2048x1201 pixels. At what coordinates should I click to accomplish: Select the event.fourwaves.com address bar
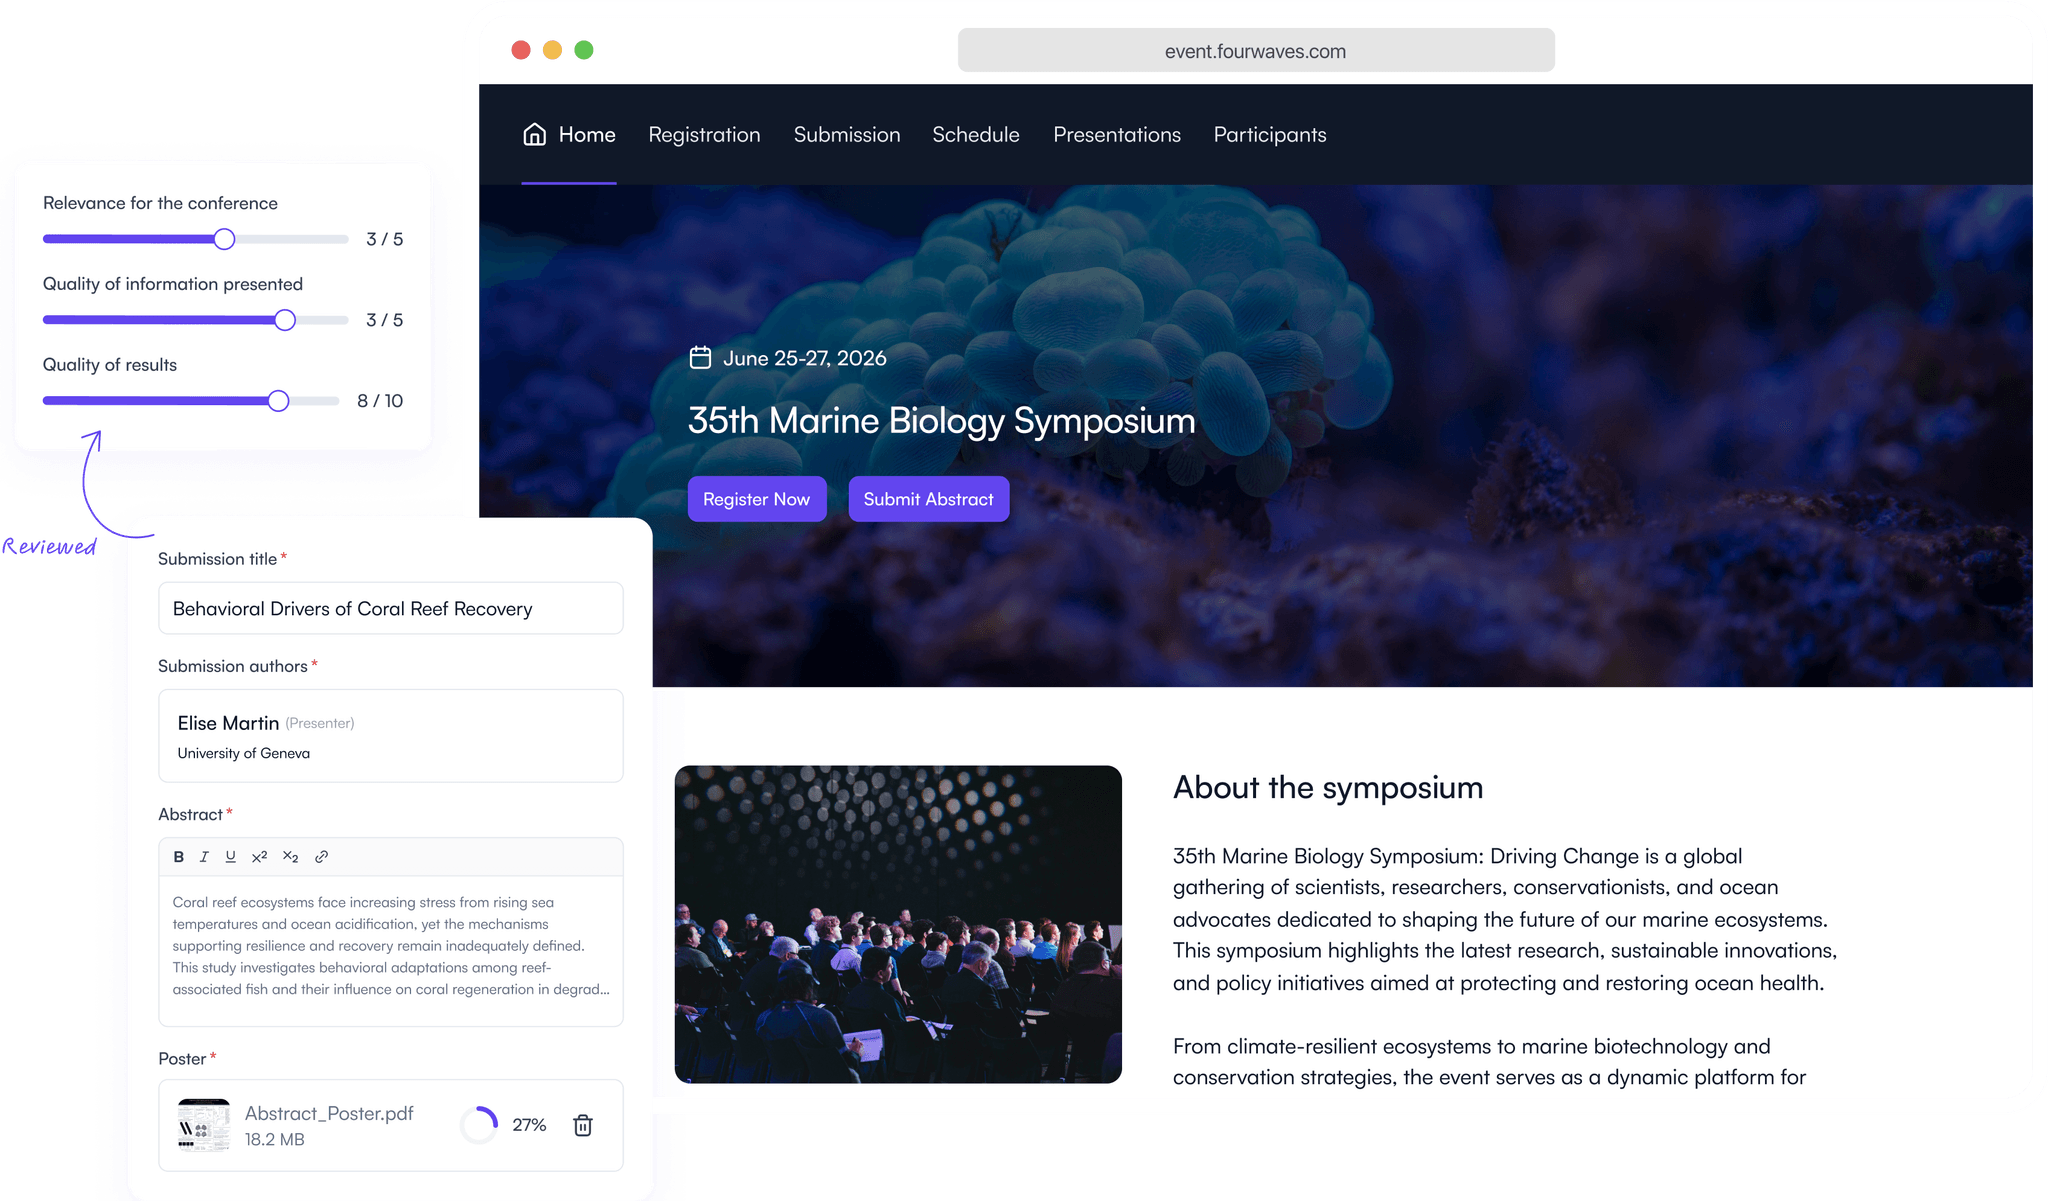pyautogui.click(x=1253, y=50)
